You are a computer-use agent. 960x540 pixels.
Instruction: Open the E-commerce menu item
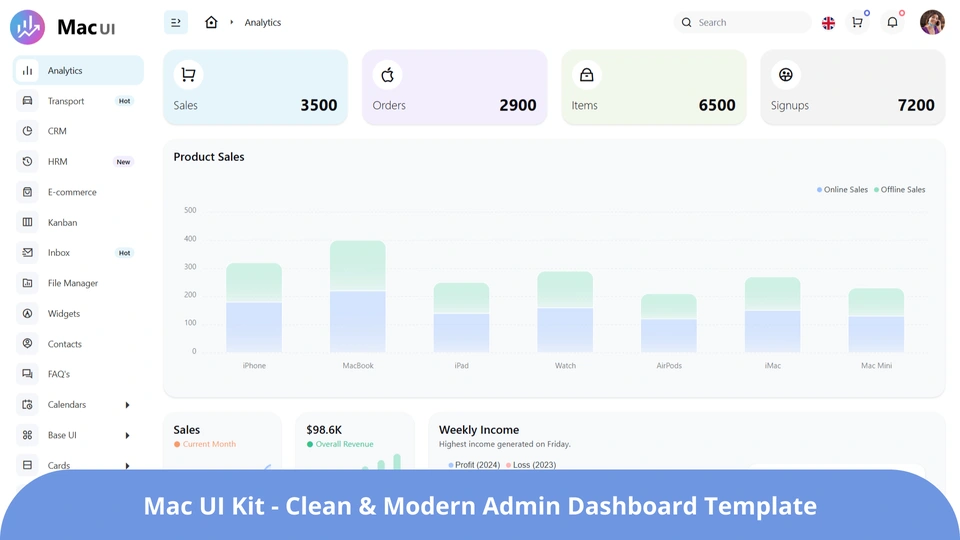click(x=78, y=192)
